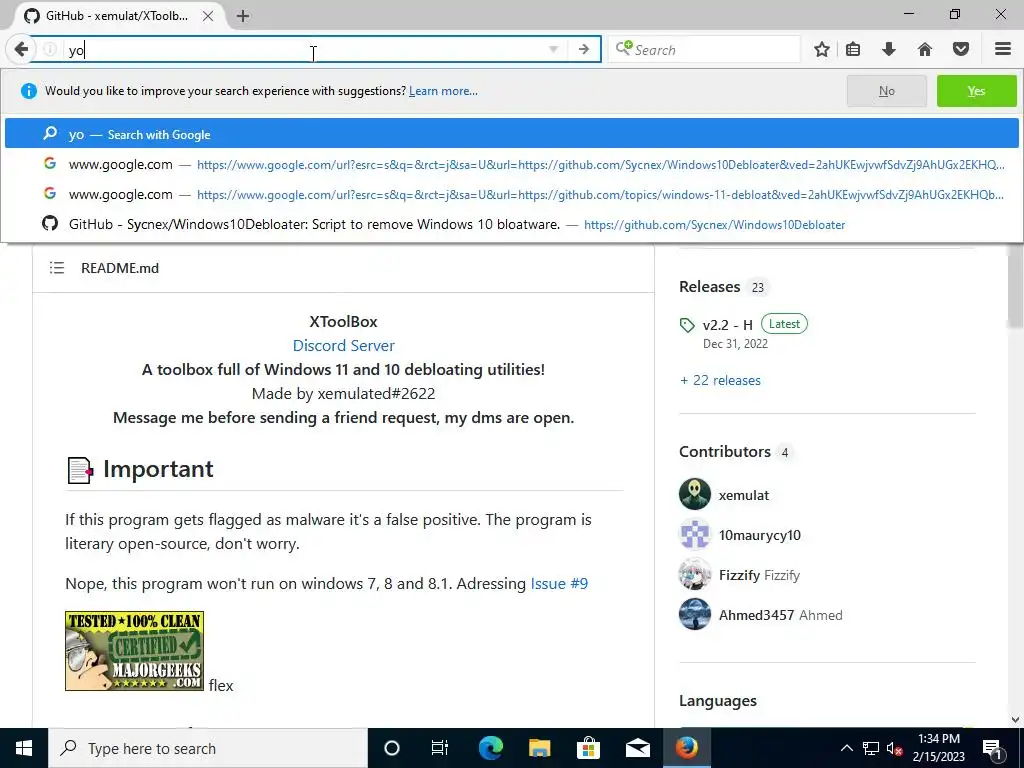Click the site info icon in address bar
Viewport: 1024px width, 768px height.
pyautogui.click(x=50, y=49)
